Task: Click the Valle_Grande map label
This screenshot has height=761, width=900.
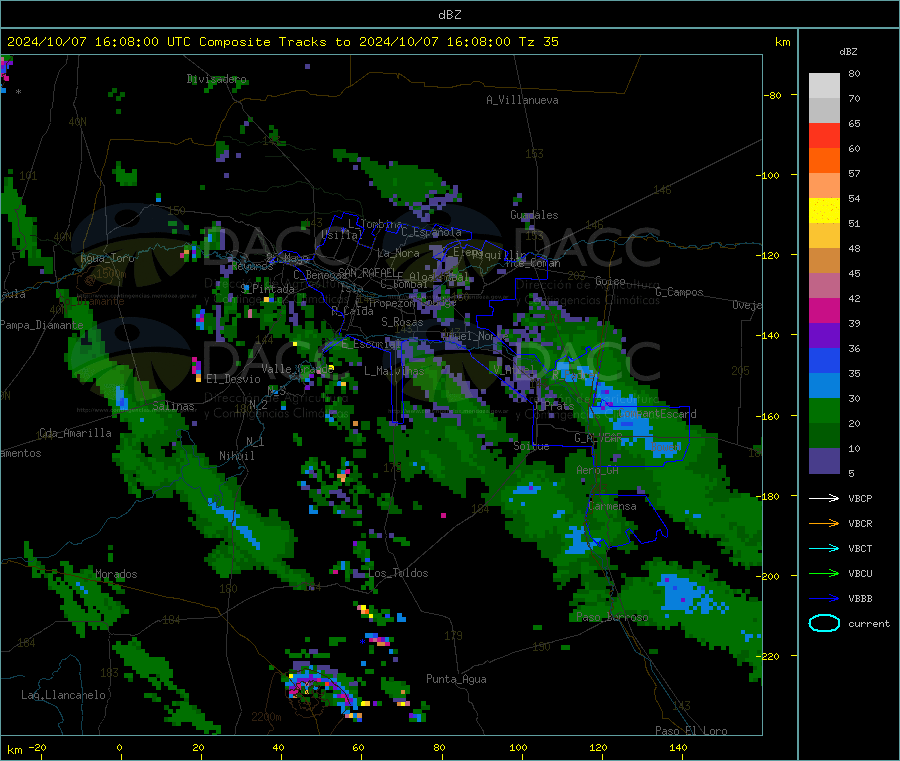Action: pos(297,368)
